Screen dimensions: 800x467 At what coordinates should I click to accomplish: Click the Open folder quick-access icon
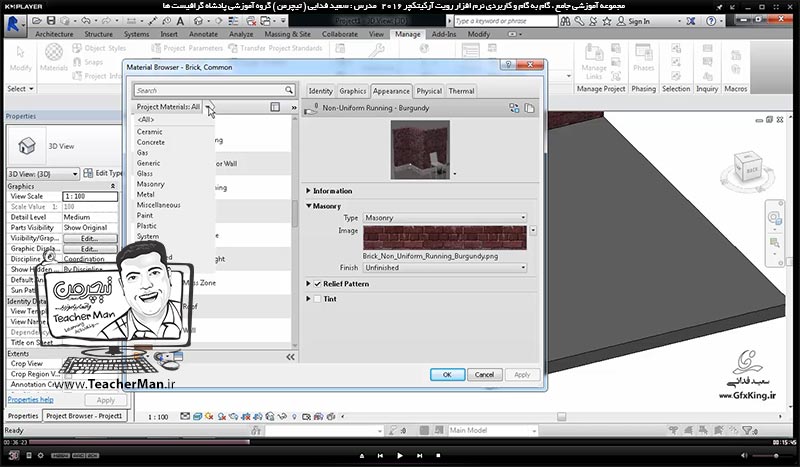click(36, 21)
